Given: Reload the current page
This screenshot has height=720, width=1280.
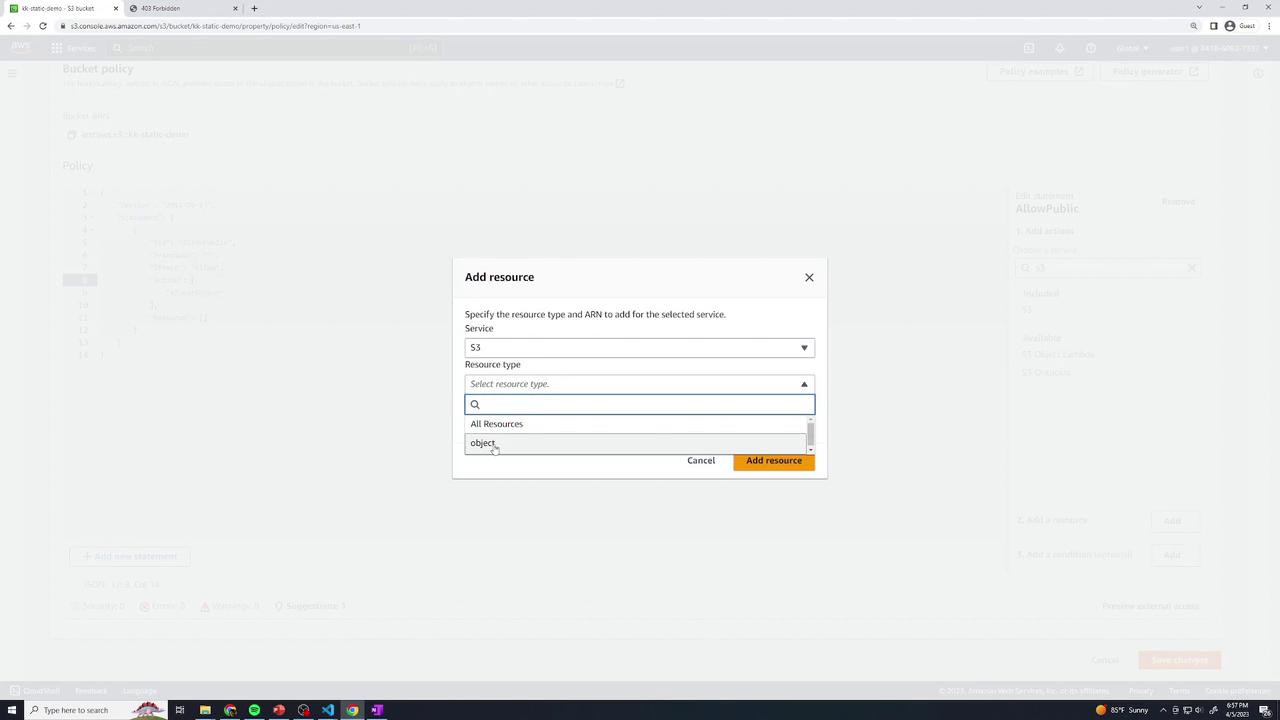Looking at the screenshot, I should tap(43, 26).
